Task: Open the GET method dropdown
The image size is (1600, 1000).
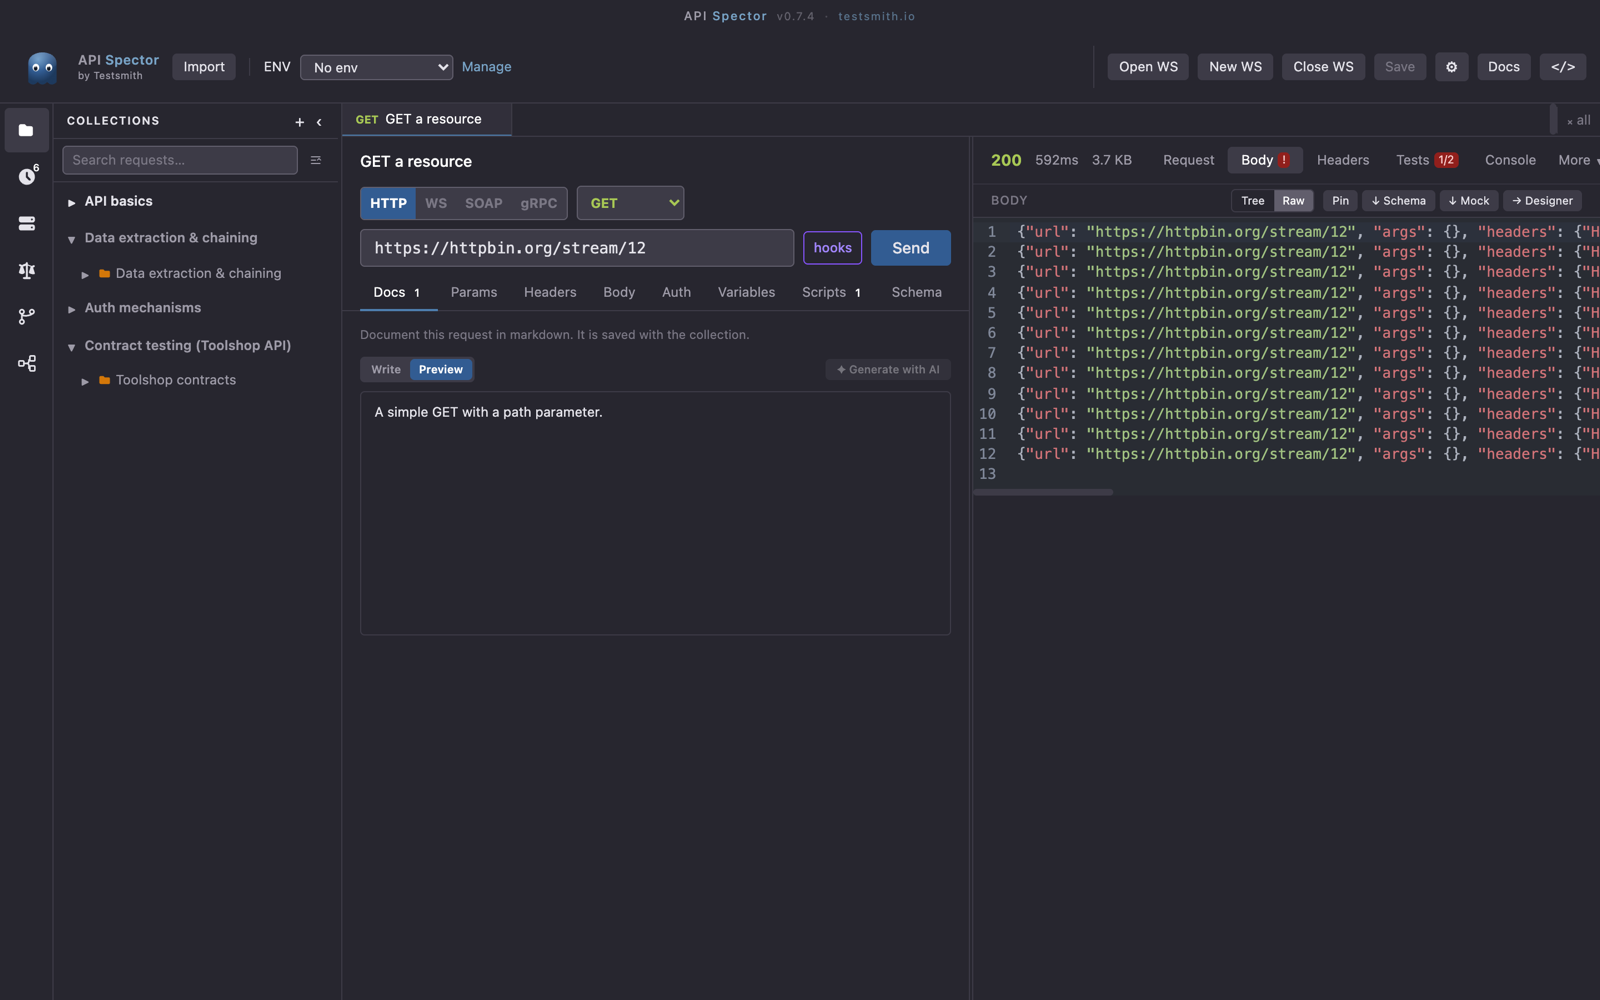Action: (x=630, y=203)
